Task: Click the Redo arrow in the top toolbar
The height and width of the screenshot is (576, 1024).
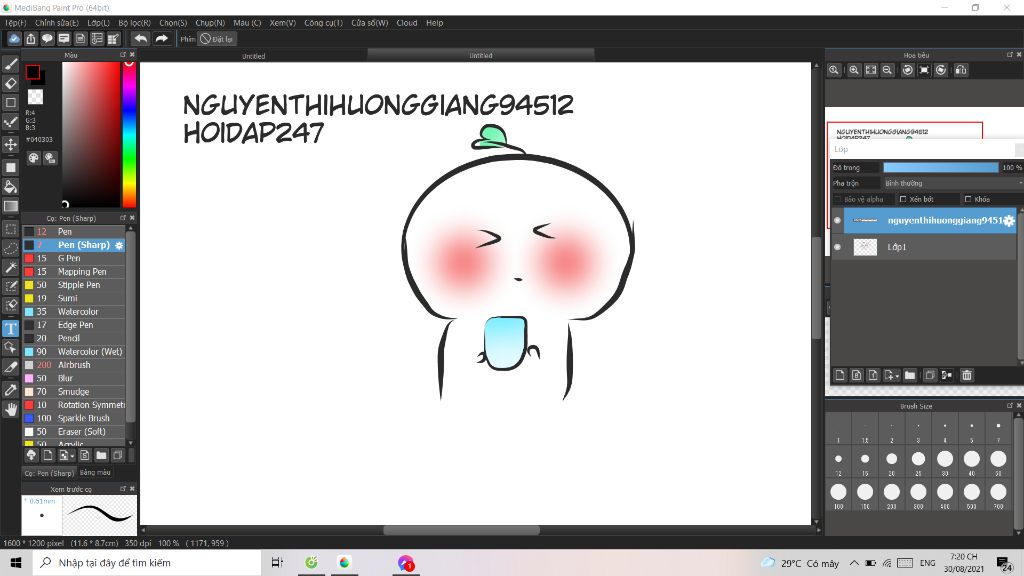Action: pyautogui.click(x=161, y=39)
